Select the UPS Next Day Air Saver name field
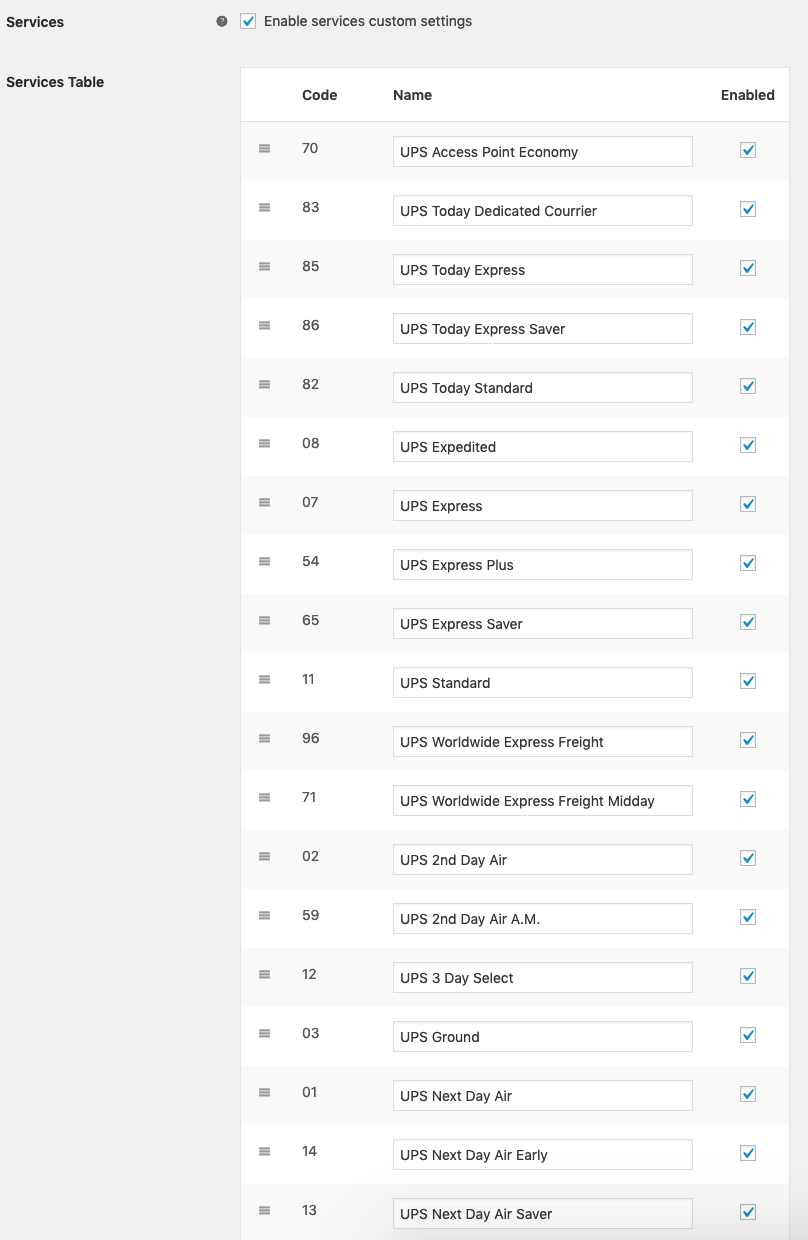Screen dimensions: 808x1240 point(542,1213)
